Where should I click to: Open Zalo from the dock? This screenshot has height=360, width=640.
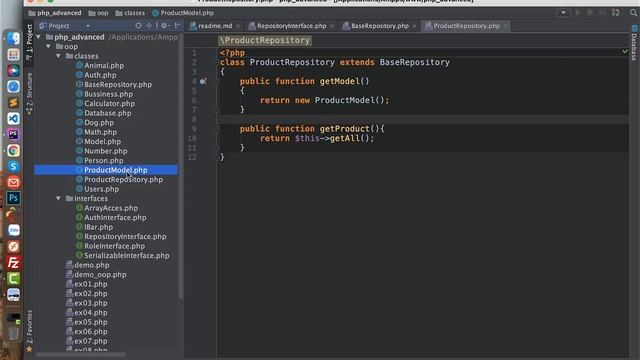pyautogui.click(x=13, y=230)
